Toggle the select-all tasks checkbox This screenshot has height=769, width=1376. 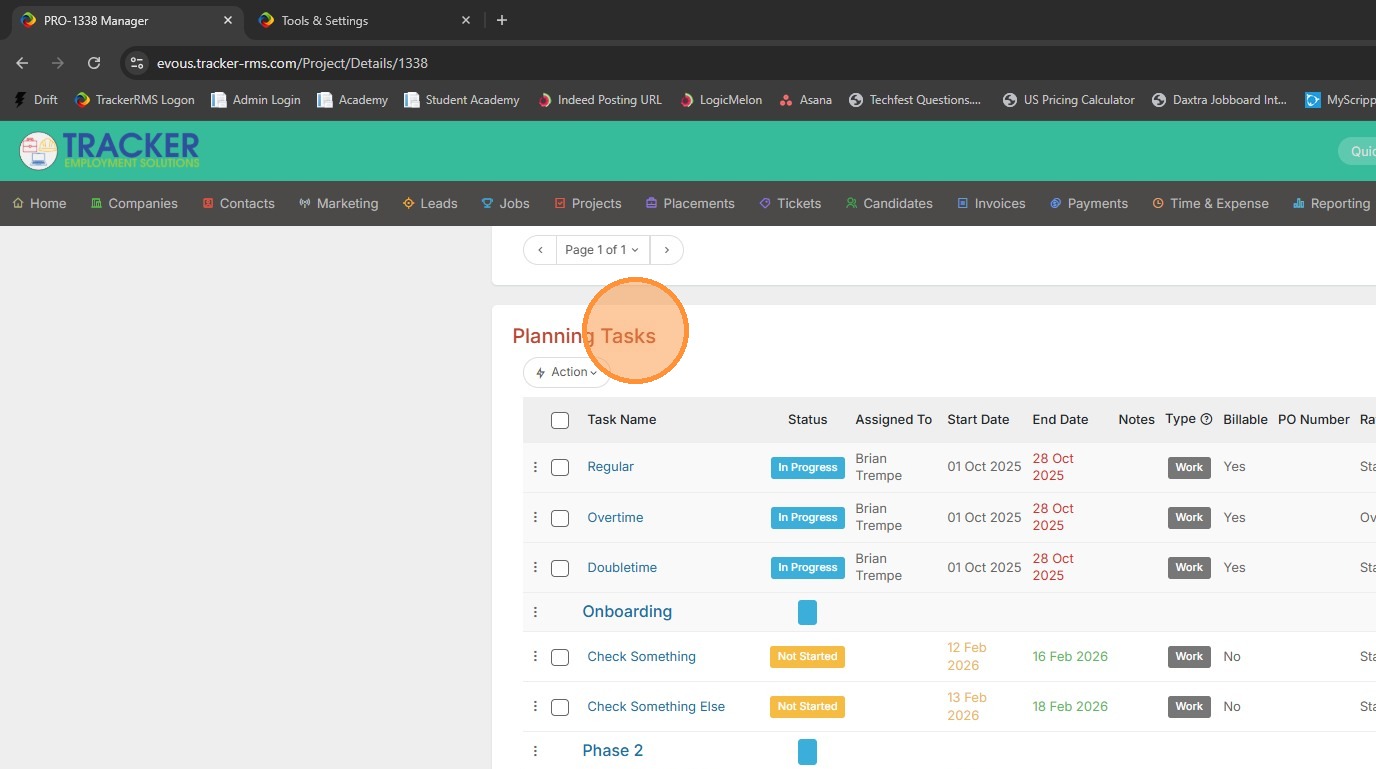[x=560, y=421]
